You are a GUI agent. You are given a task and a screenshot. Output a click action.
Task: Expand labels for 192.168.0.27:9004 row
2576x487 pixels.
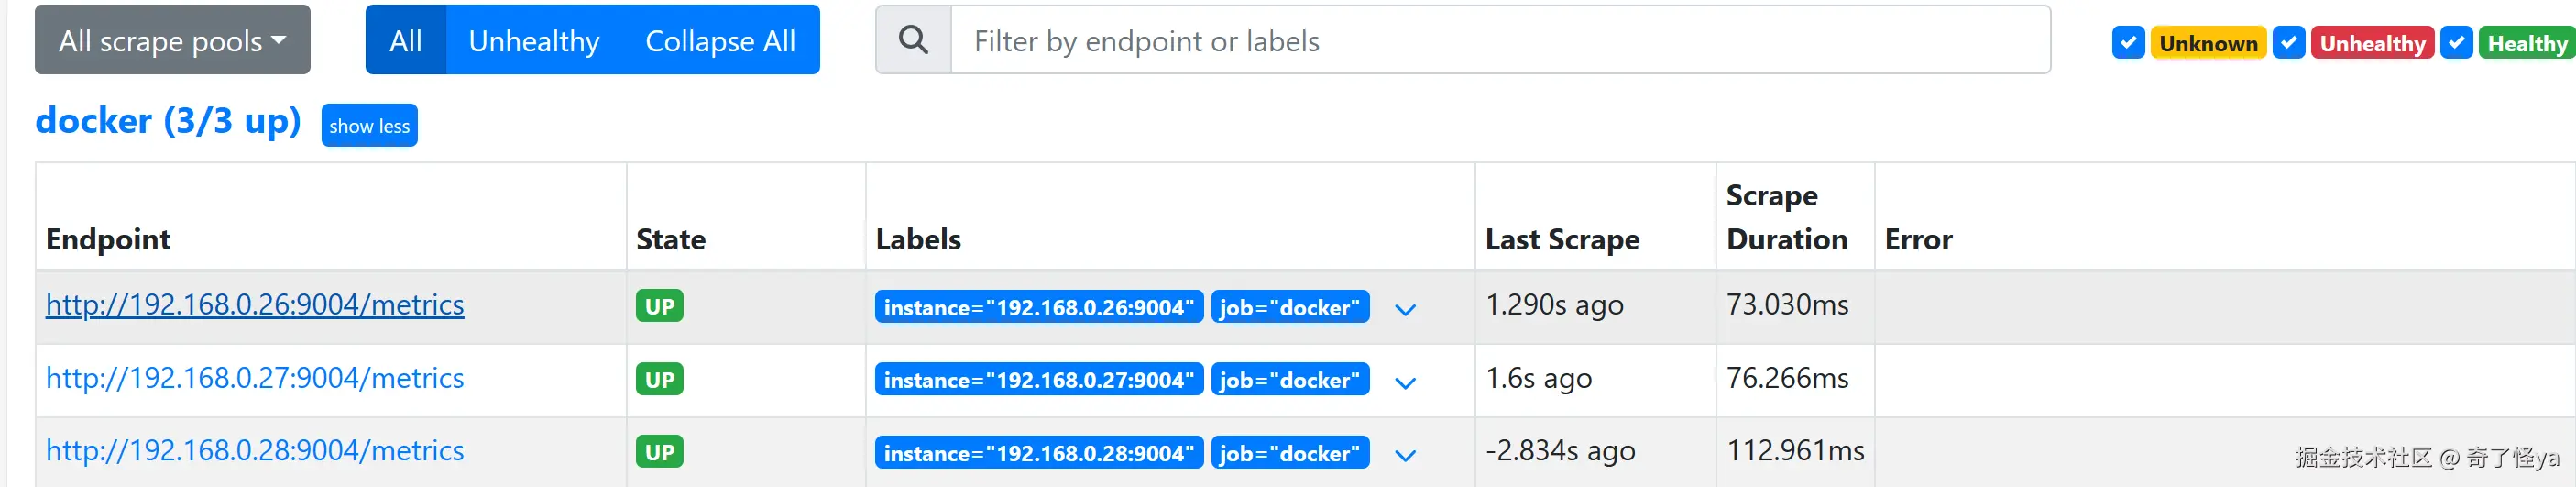tap(1405, 382)
